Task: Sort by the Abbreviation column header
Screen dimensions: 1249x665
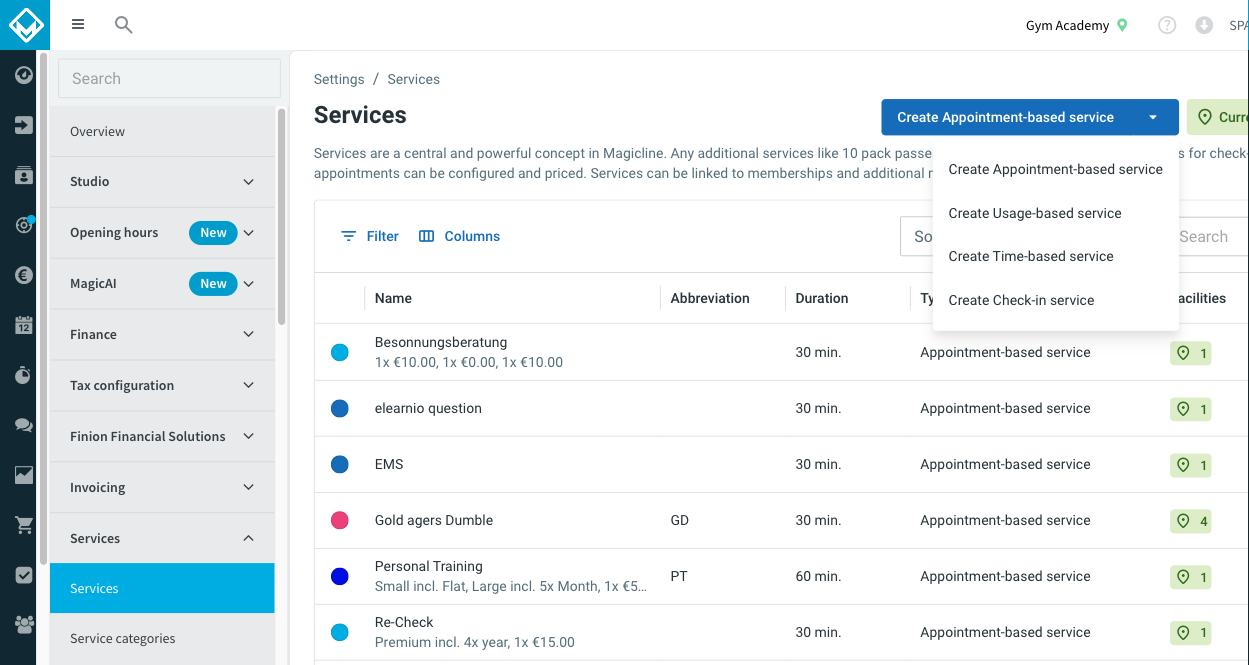Action: 710,298
